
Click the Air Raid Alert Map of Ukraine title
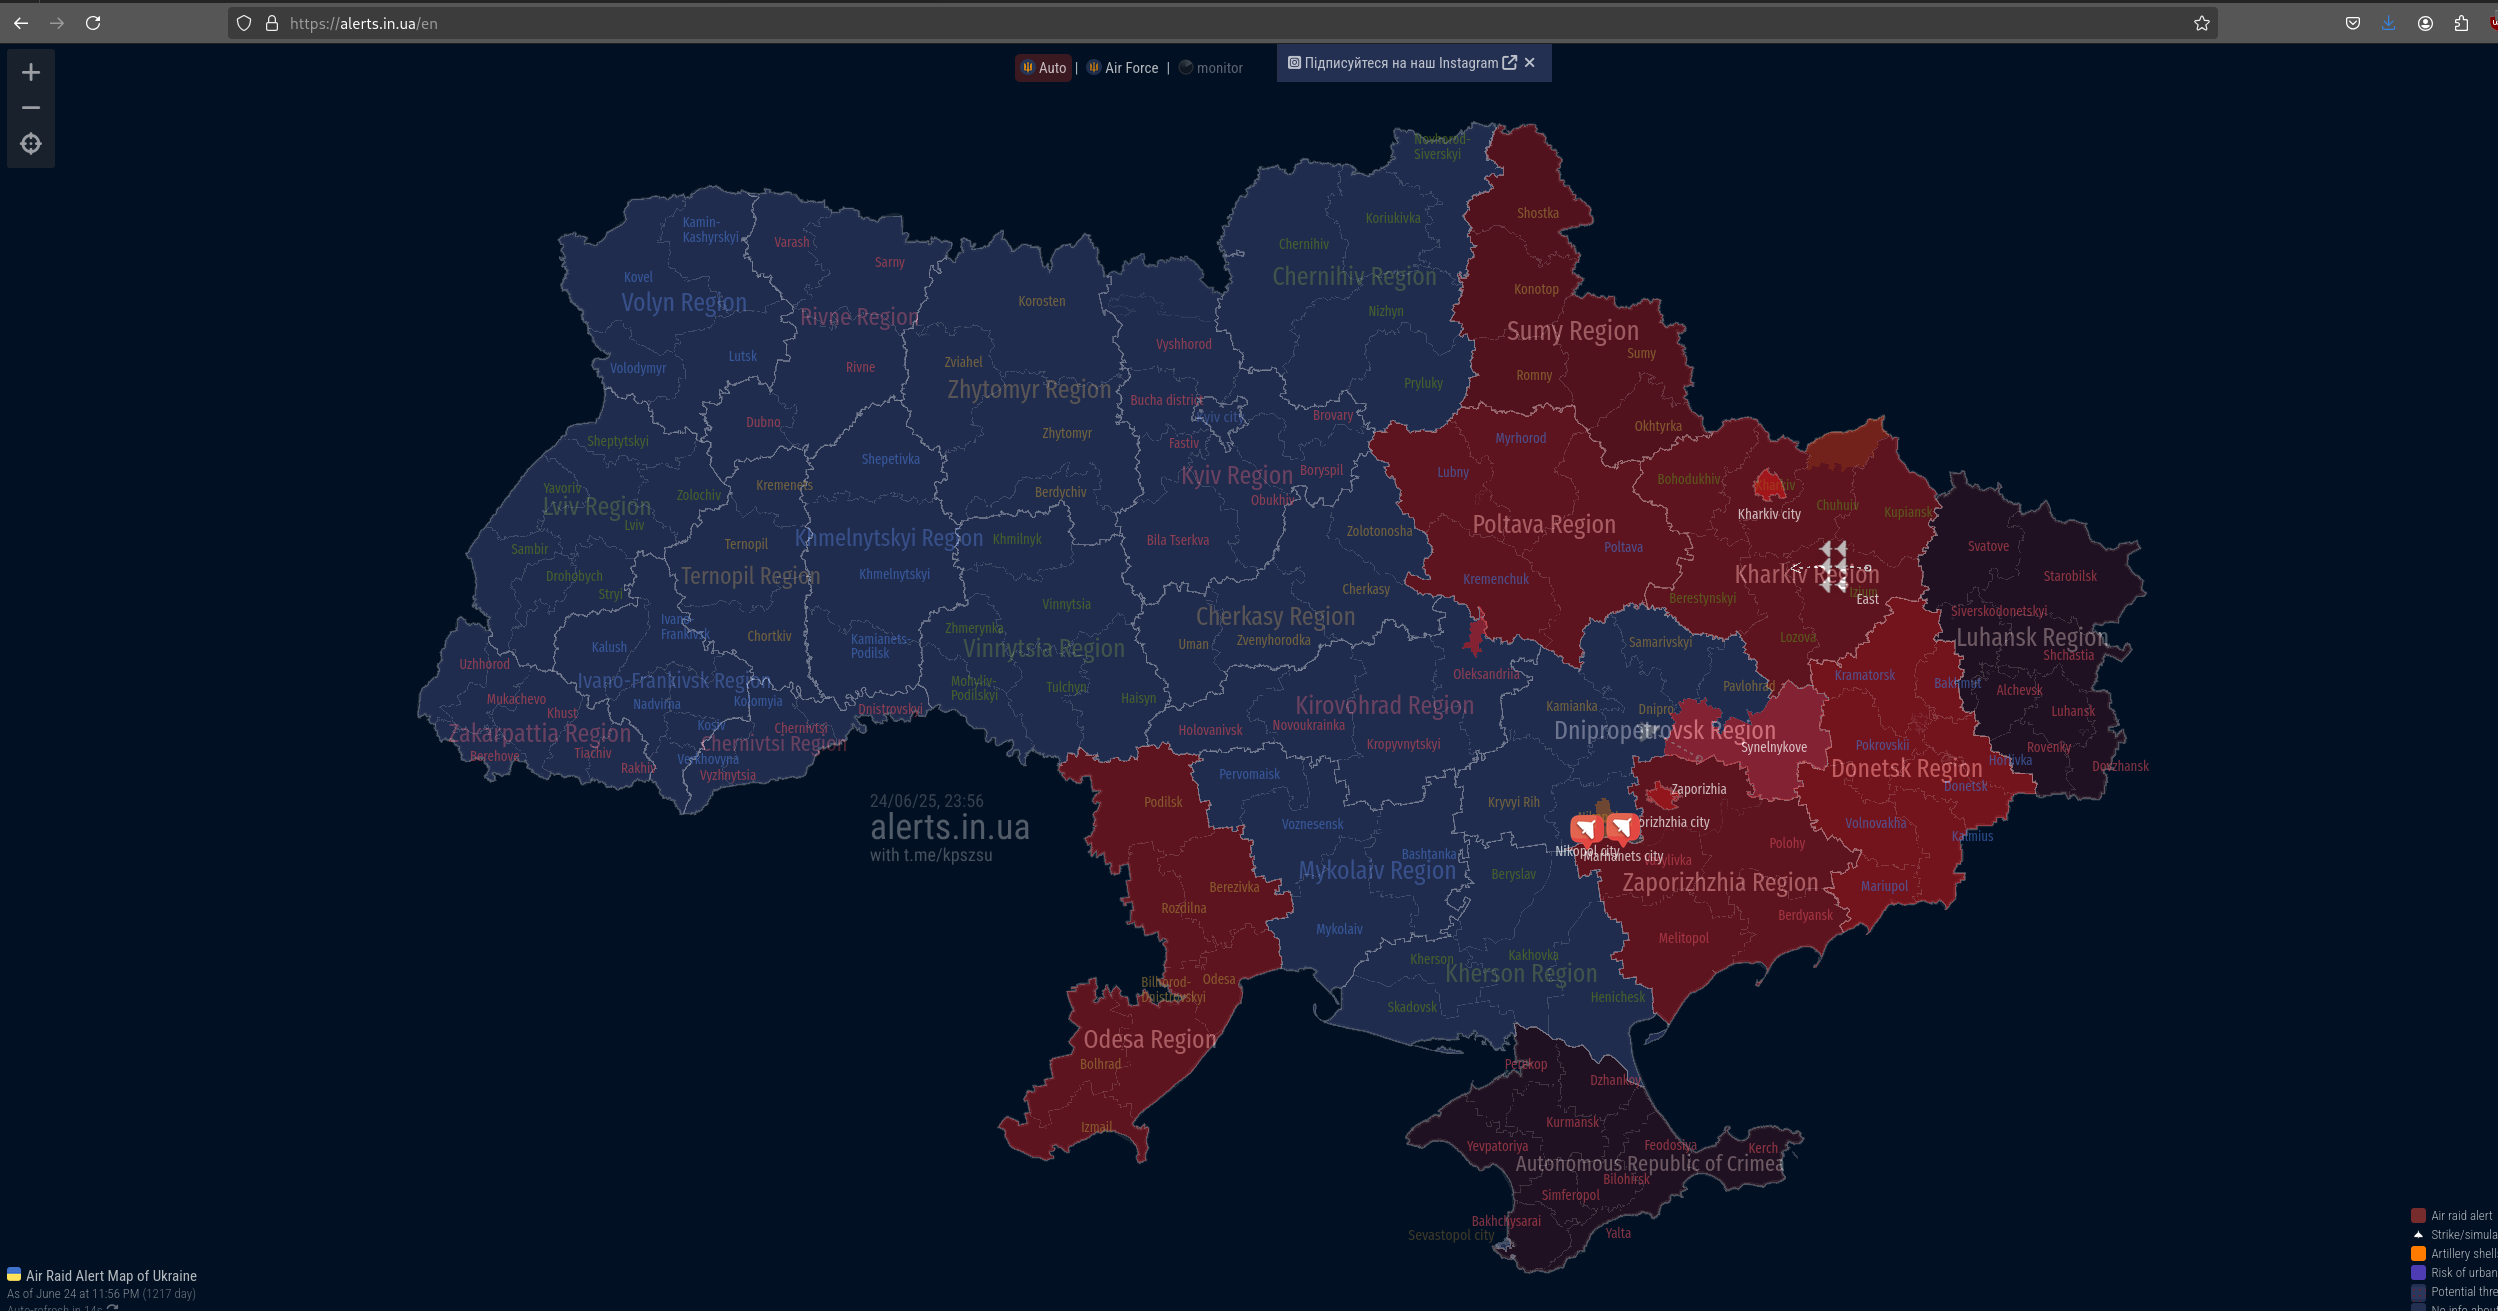tap(111, 1276)
